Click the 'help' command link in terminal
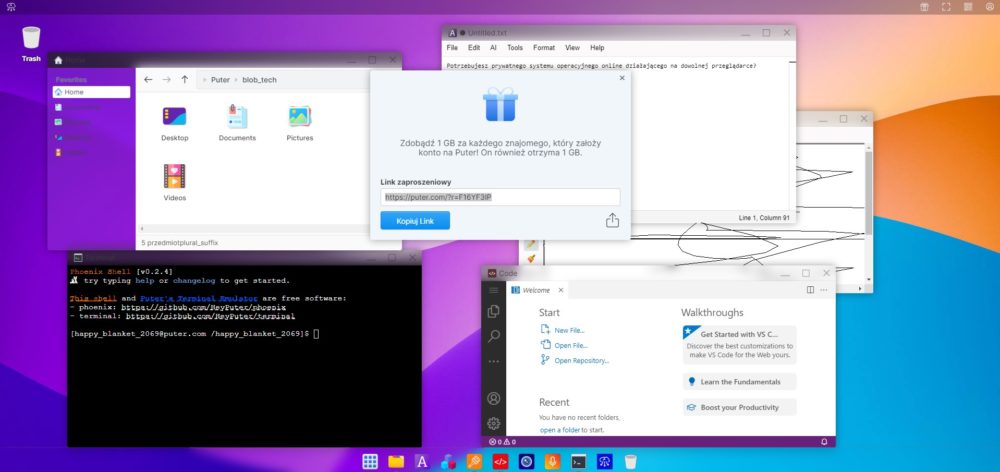 (x=145, y=281)
